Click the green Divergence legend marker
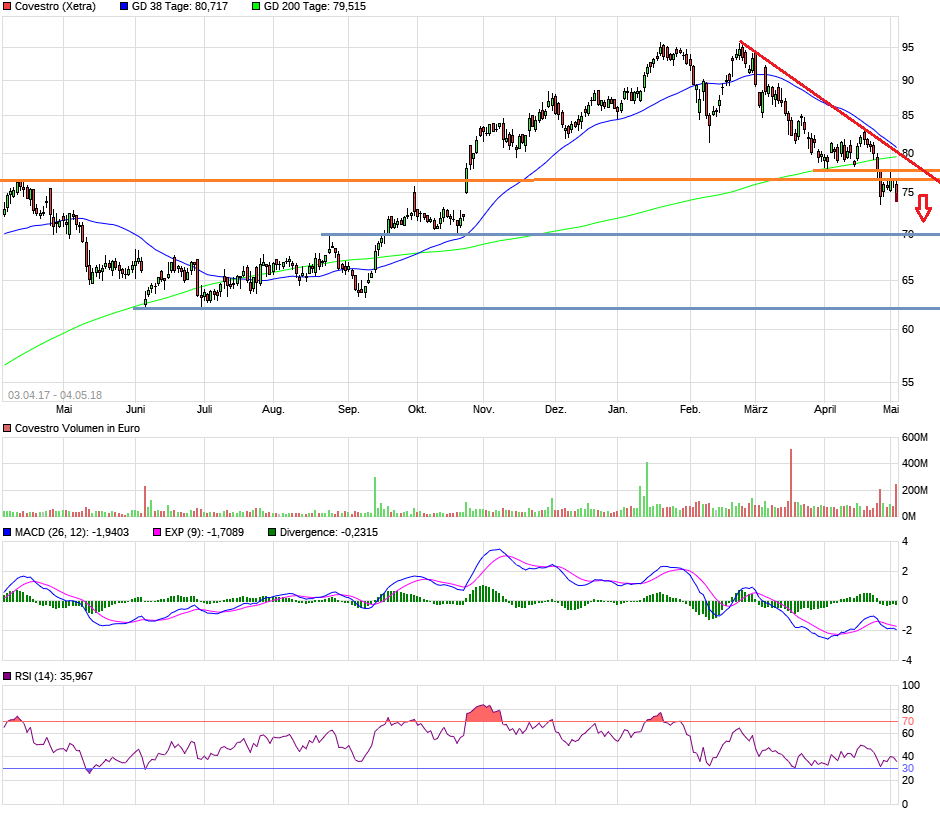940x814 pixels. 271,533
